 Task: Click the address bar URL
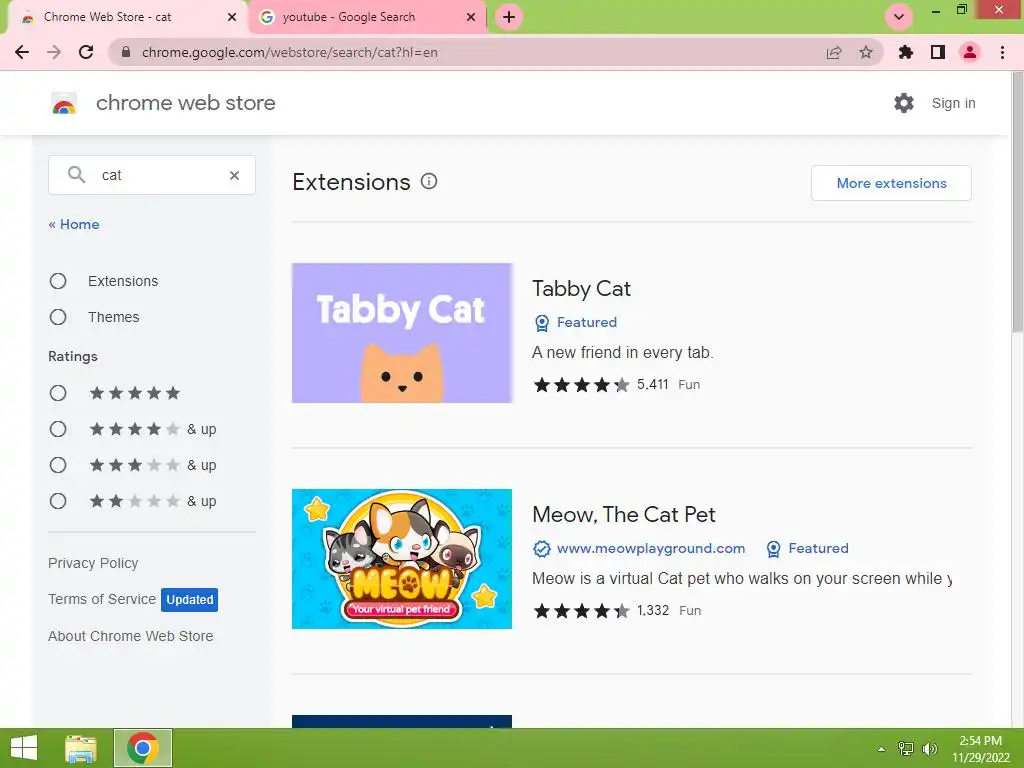pos(289,52)
